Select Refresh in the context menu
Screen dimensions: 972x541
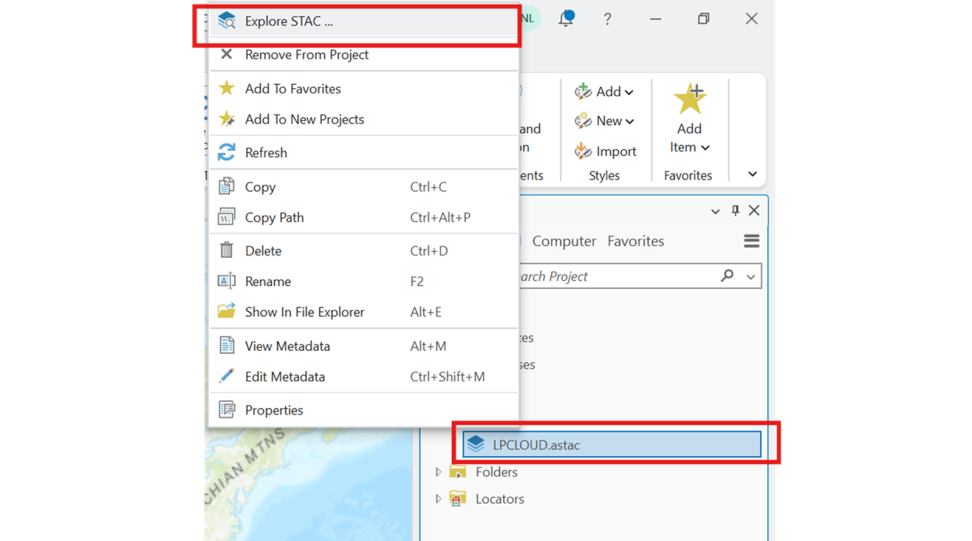(363, 152)
